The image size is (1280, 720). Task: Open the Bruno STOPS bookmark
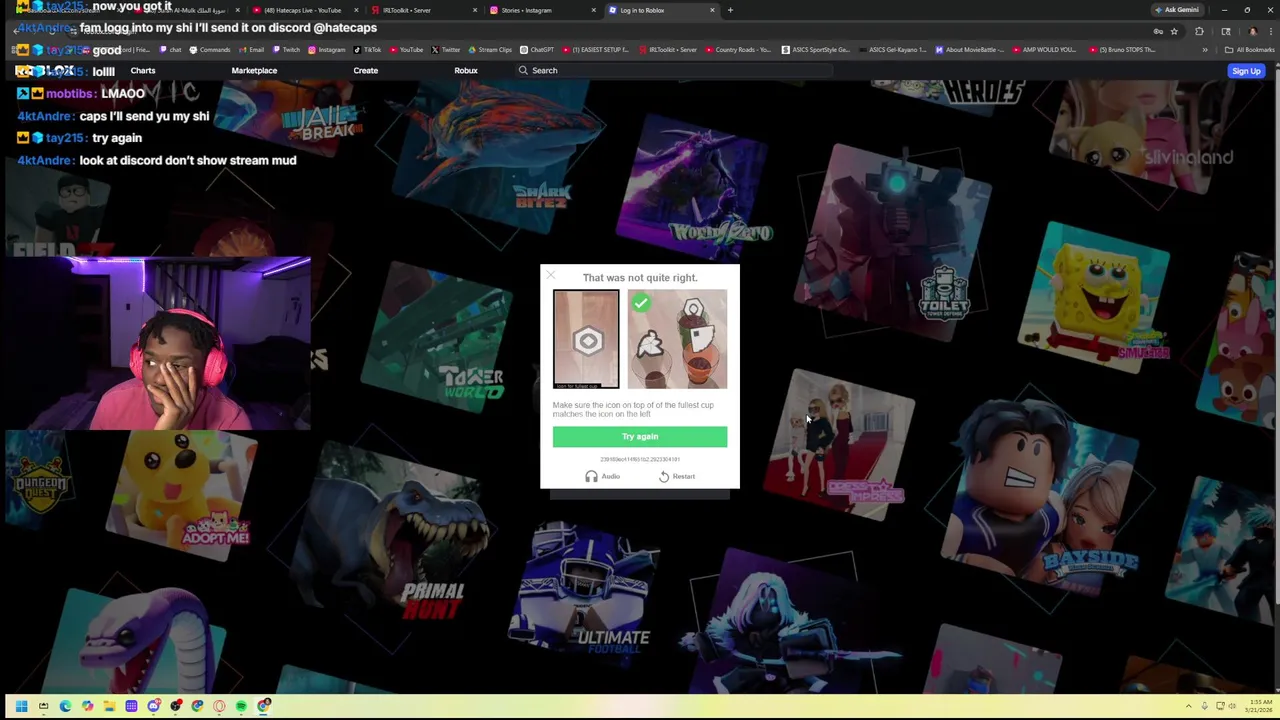click(1123, 49)
